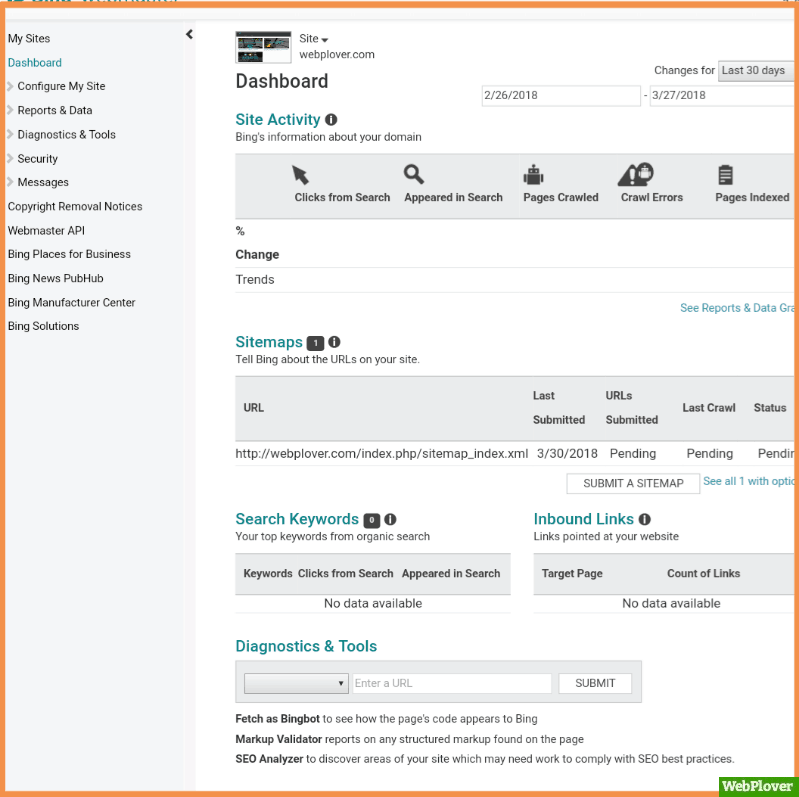Click the SUBMIT A SITEMAP button
This screenshot has height=797, width=799.
(633, 483)
